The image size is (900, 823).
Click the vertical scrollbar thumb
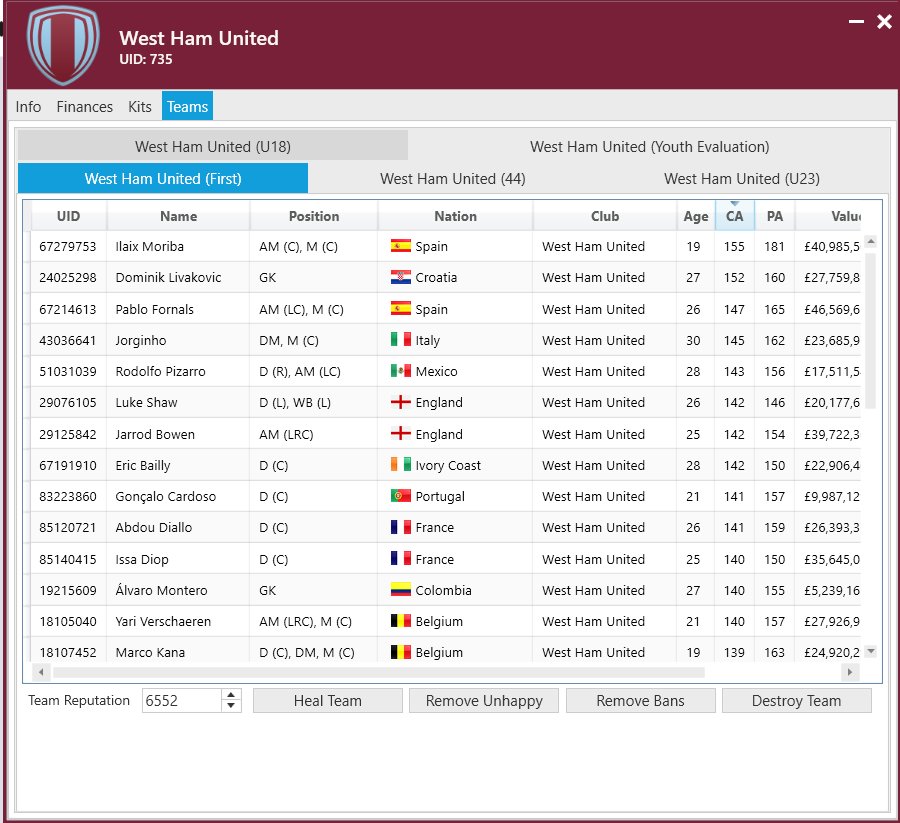point(871,331)
